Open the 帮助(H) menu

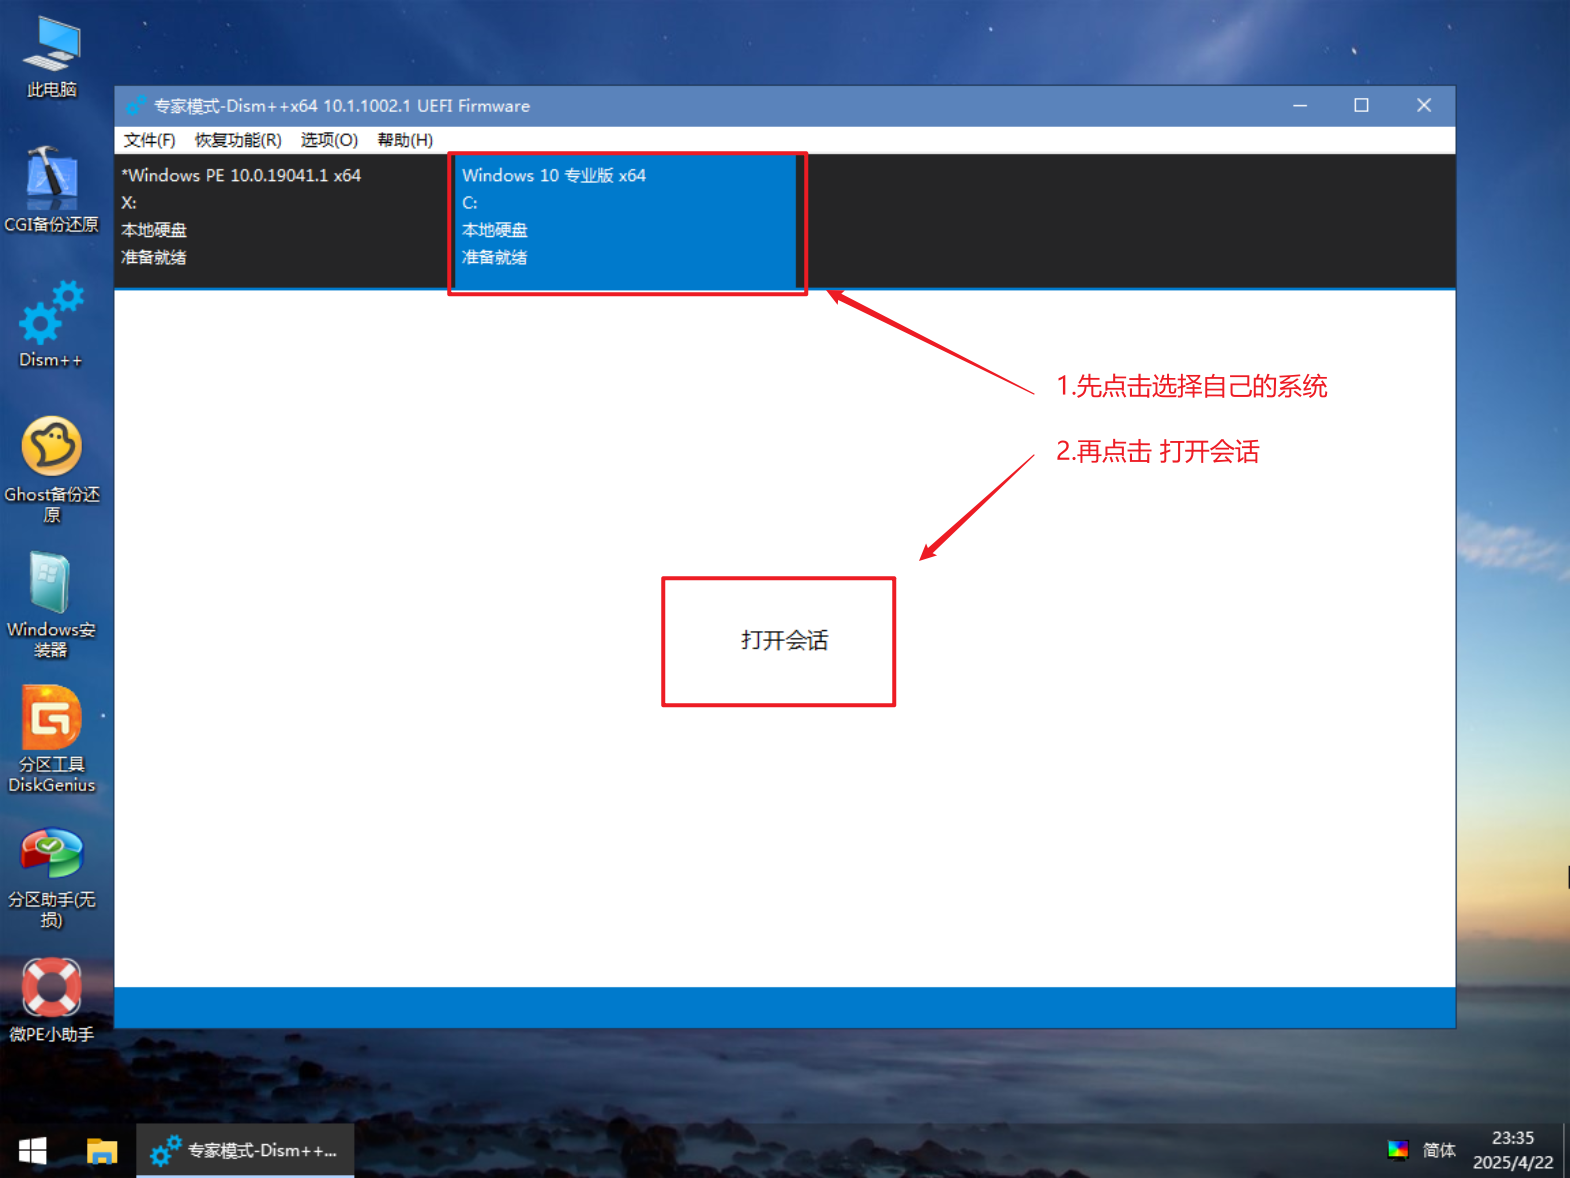(x=405, y=140)
